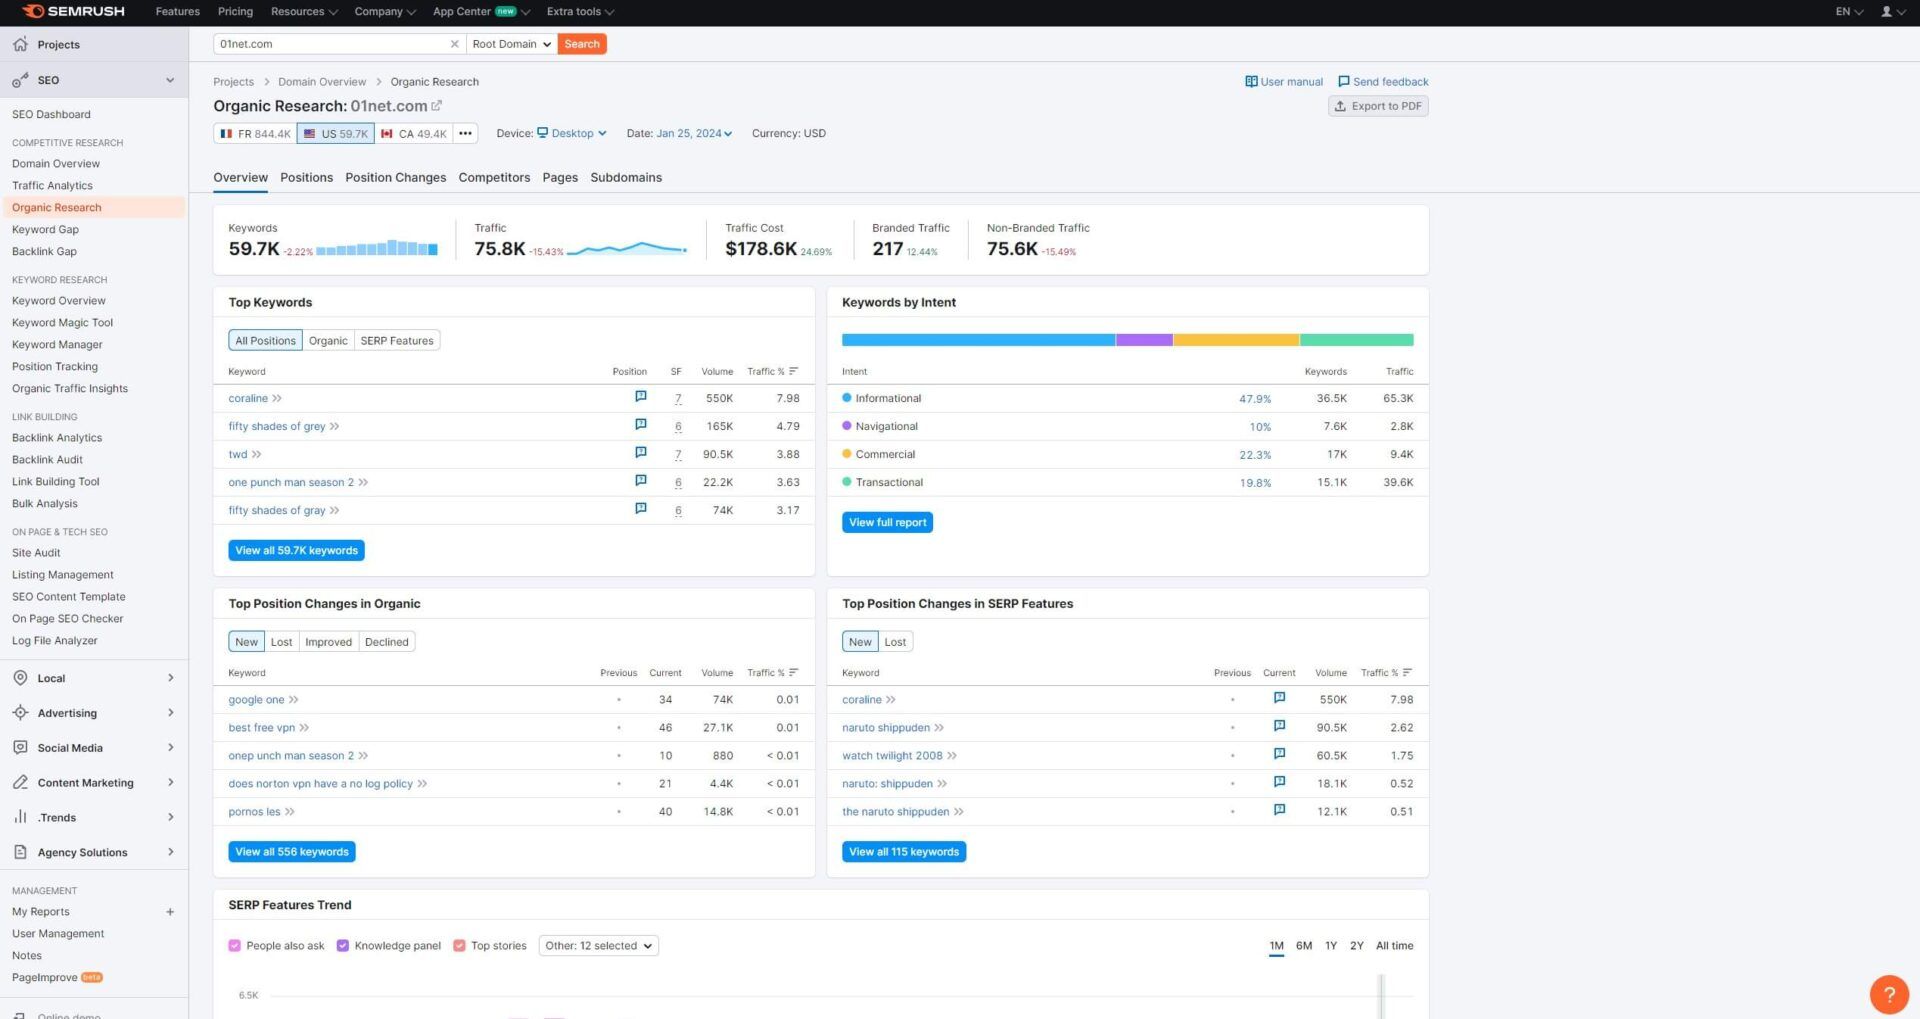Click the purple Navigational intent bar segment
The height and width of the screenshot is (1019, 1920).
[x=1144, y=340]
